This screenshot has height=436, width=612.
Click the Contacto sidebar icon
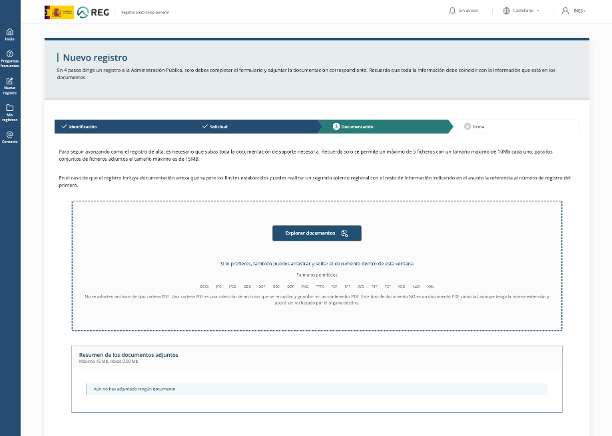[x=10, y=137]
